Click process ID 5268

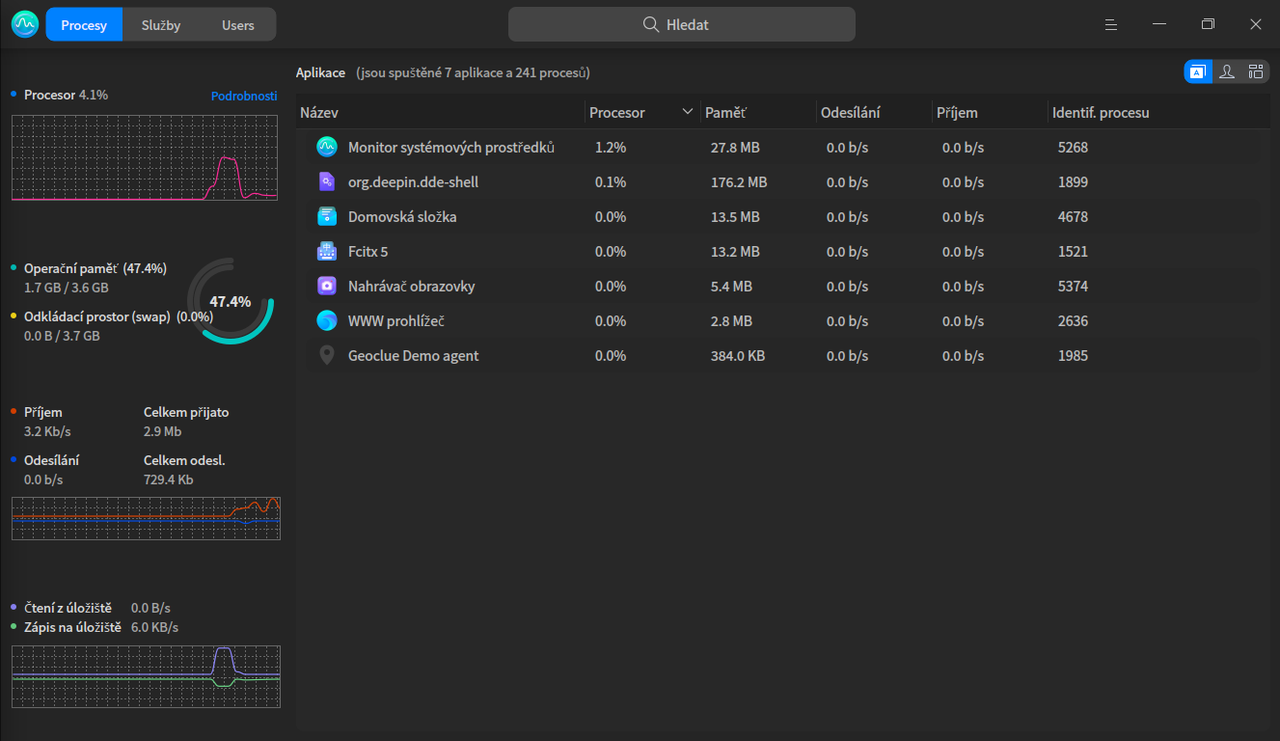(x=1073, y=147)
